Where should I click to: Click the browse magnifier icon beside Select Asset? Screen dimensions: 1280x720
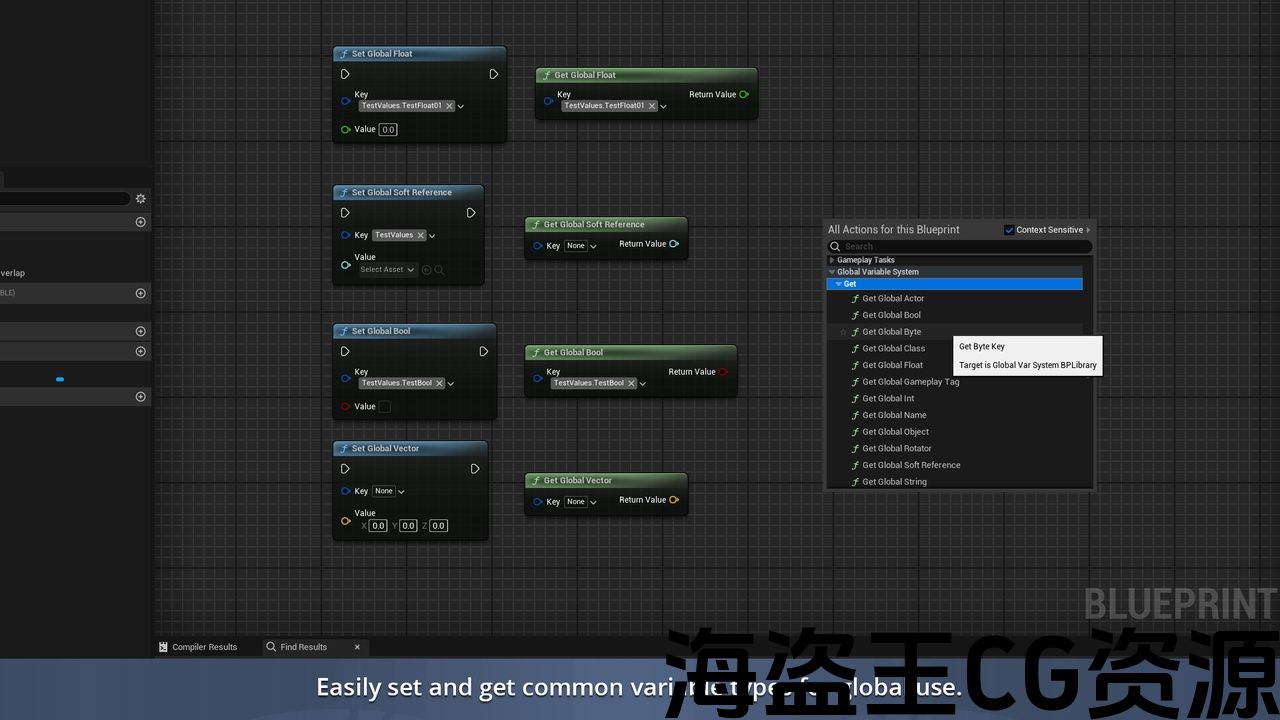[439, 269]
